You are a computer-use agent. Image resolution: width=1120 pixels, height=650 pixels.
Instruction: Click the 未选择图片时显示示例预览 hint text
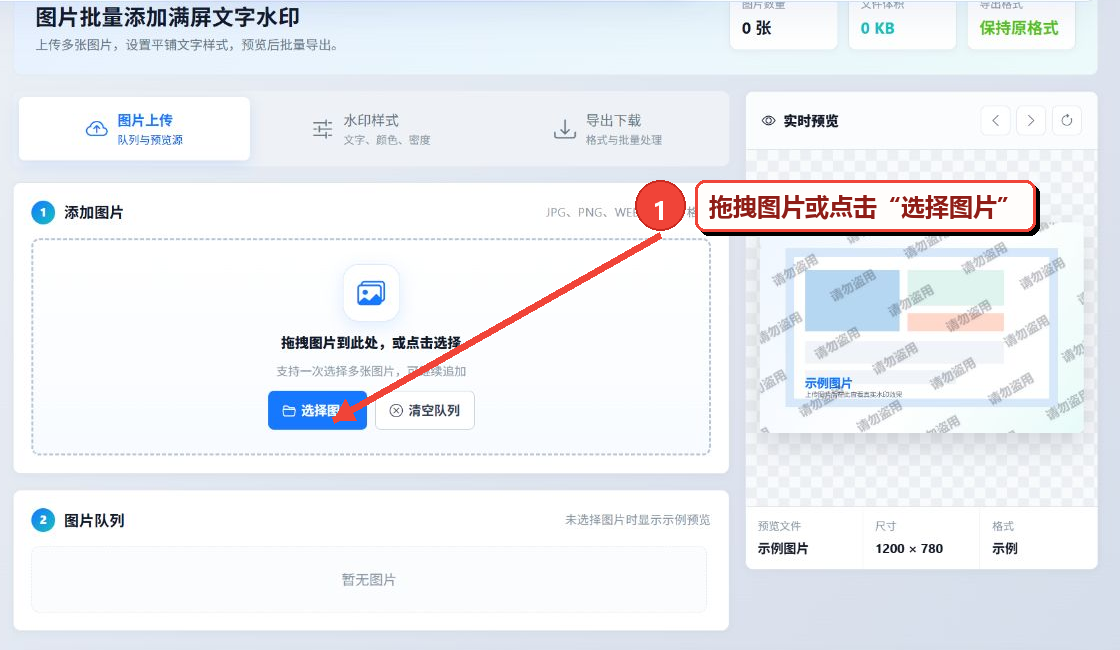click(637, 520)
